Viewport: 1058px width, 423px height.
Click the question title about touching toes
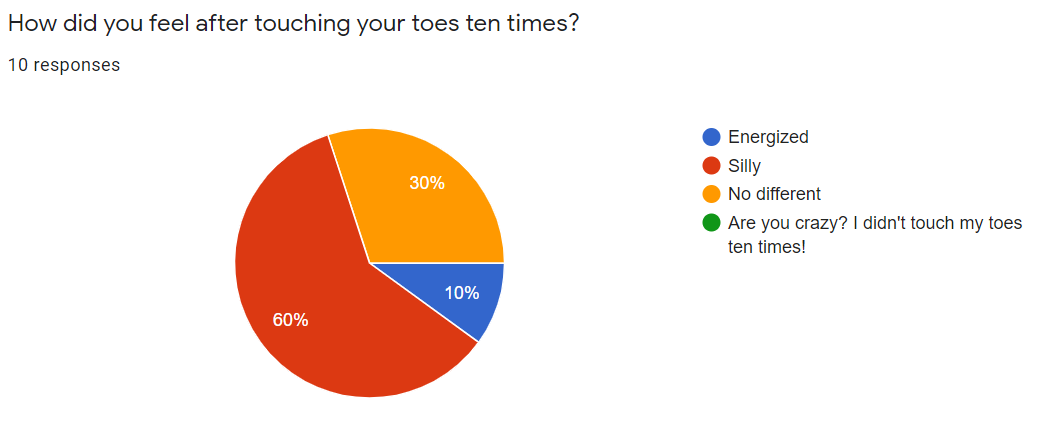pos(293,24)
